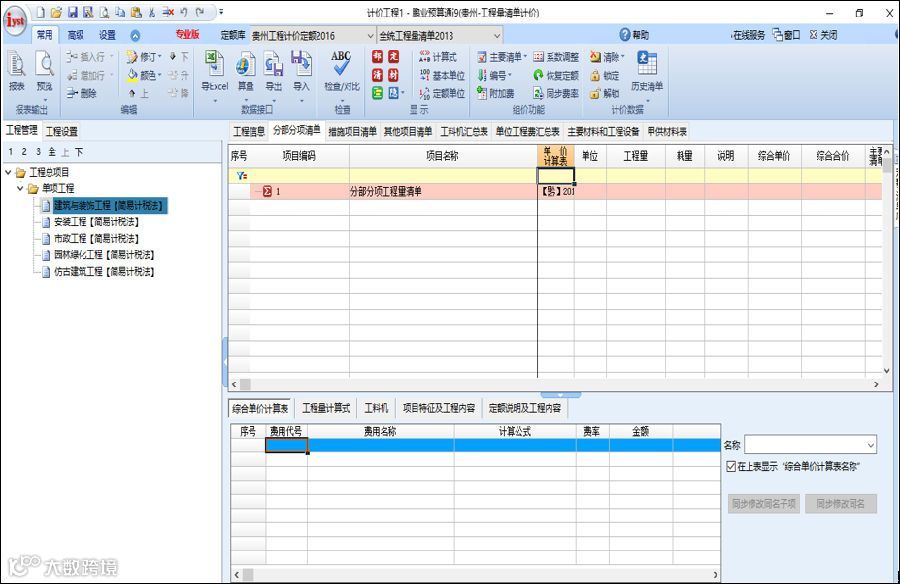Viewport: 900px width, 584px height.
Task: Click the 计算式 formula display icon
Action: 438,57
